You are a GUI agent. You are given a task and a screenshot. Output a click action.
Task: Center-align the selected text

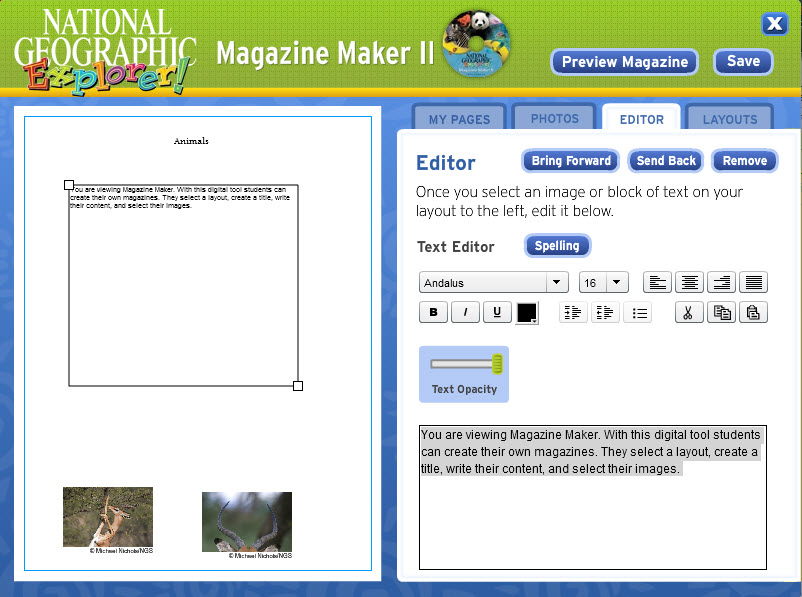pos(689,282)
